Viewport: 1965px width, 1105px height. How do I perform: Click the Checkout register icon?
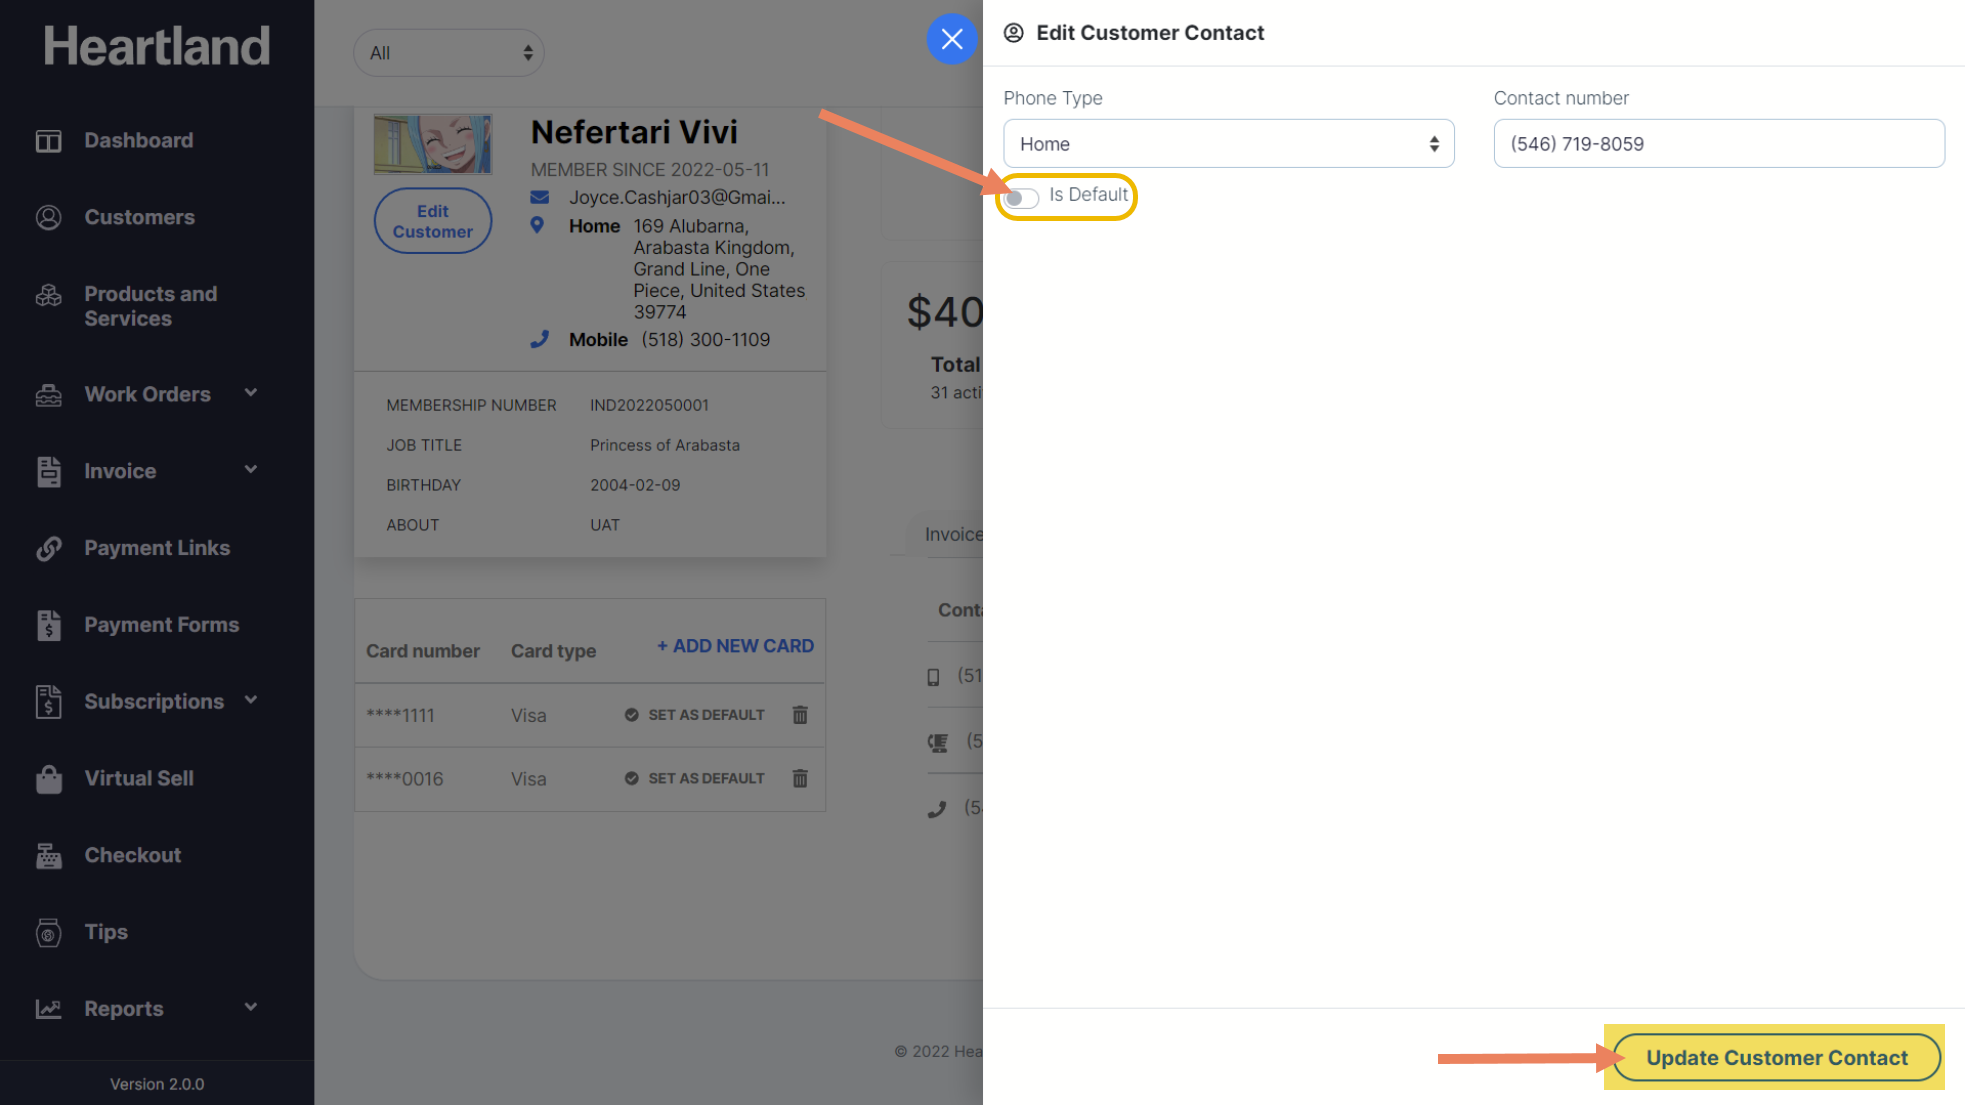click(x=48, y=856)
